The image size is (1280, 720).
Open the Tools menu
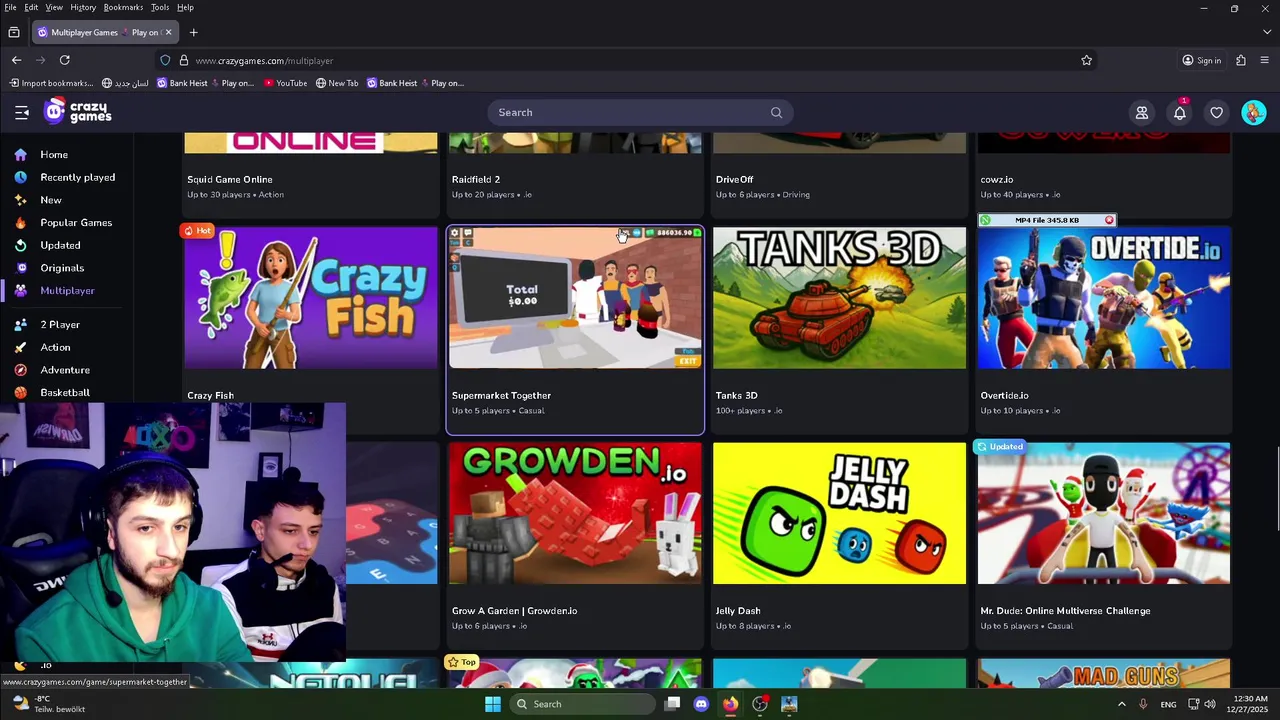(160, 7)
